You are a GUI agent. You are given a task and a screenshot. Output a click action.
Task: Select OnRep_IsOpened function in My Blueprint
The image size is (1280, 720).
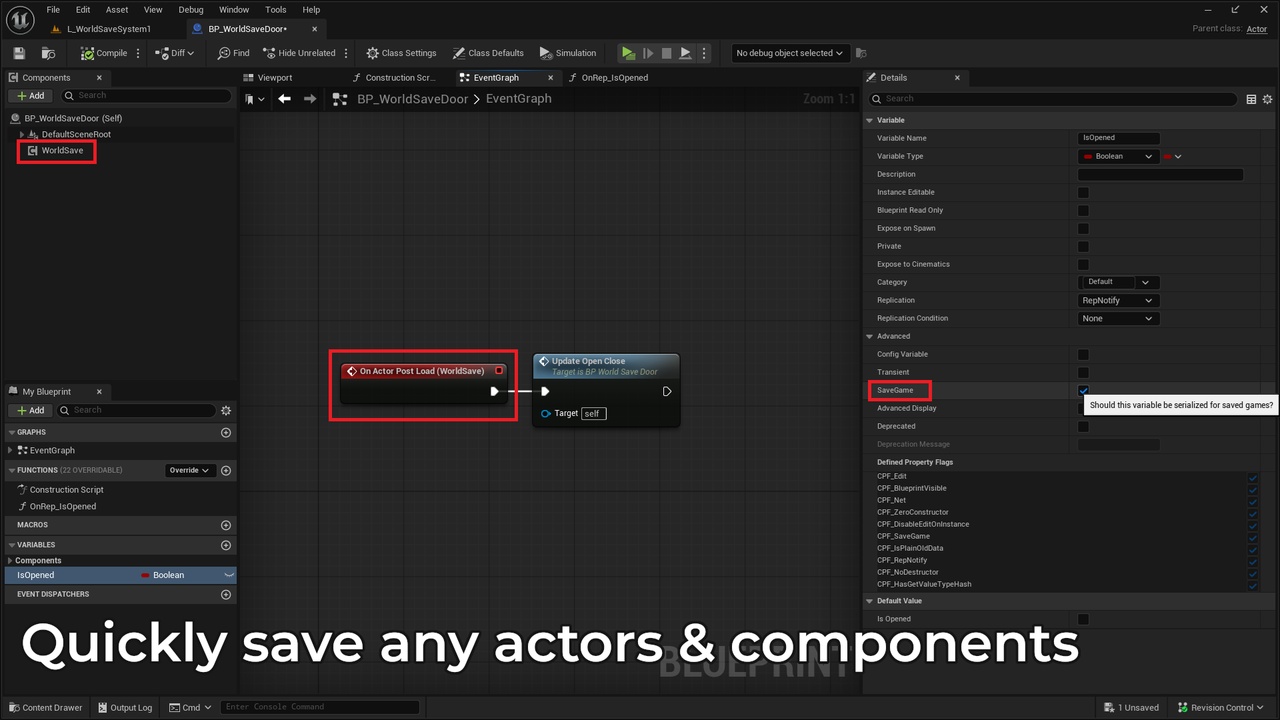pos(63,506)
